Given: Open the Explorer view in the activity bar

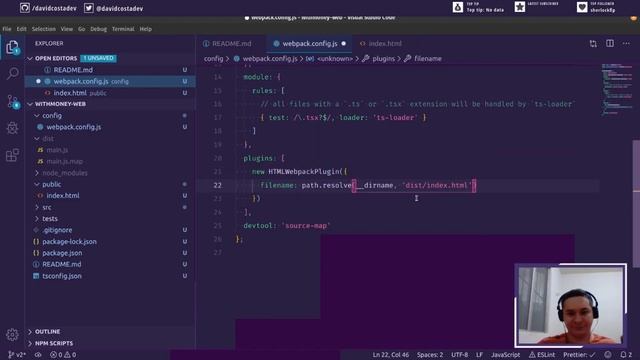Looking at the screenshot, I should point(13,47).
